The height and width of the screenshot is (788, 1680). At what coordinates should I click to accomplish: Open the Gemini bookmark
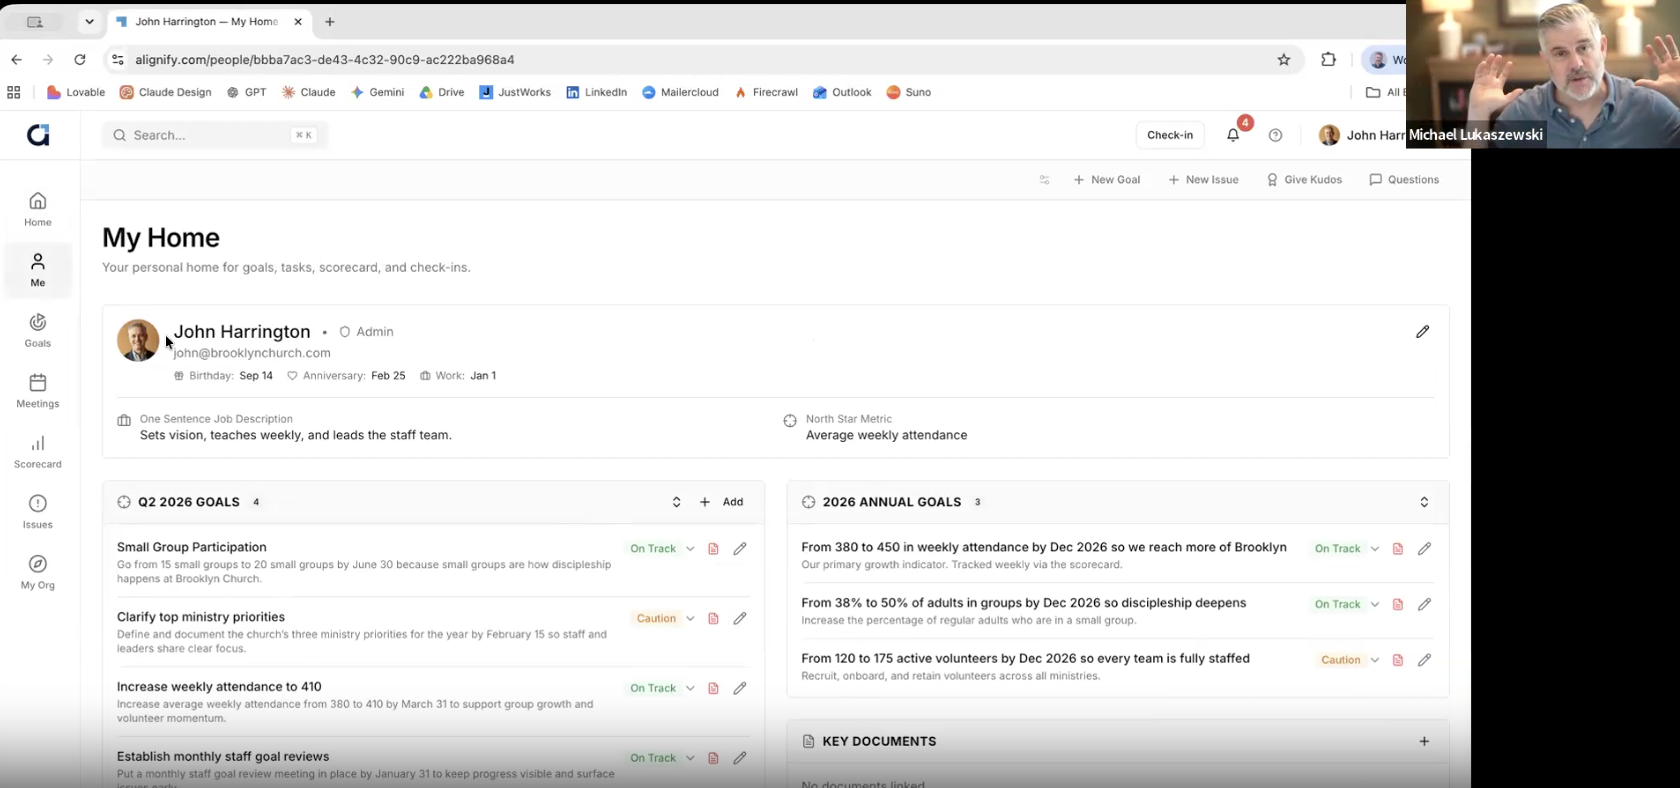(x=377, y=92)
